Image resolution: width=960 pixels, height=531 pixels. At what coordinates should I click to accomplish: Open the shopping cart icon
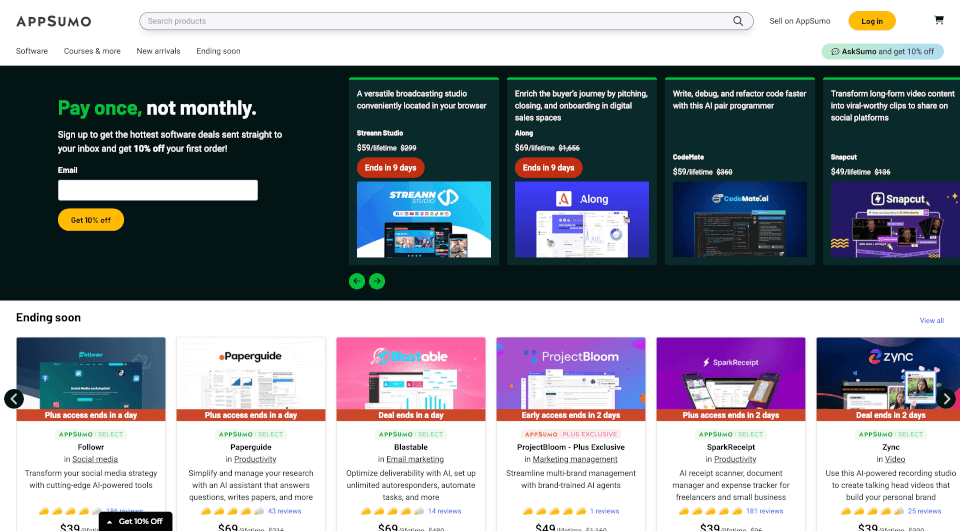[938, 20]
